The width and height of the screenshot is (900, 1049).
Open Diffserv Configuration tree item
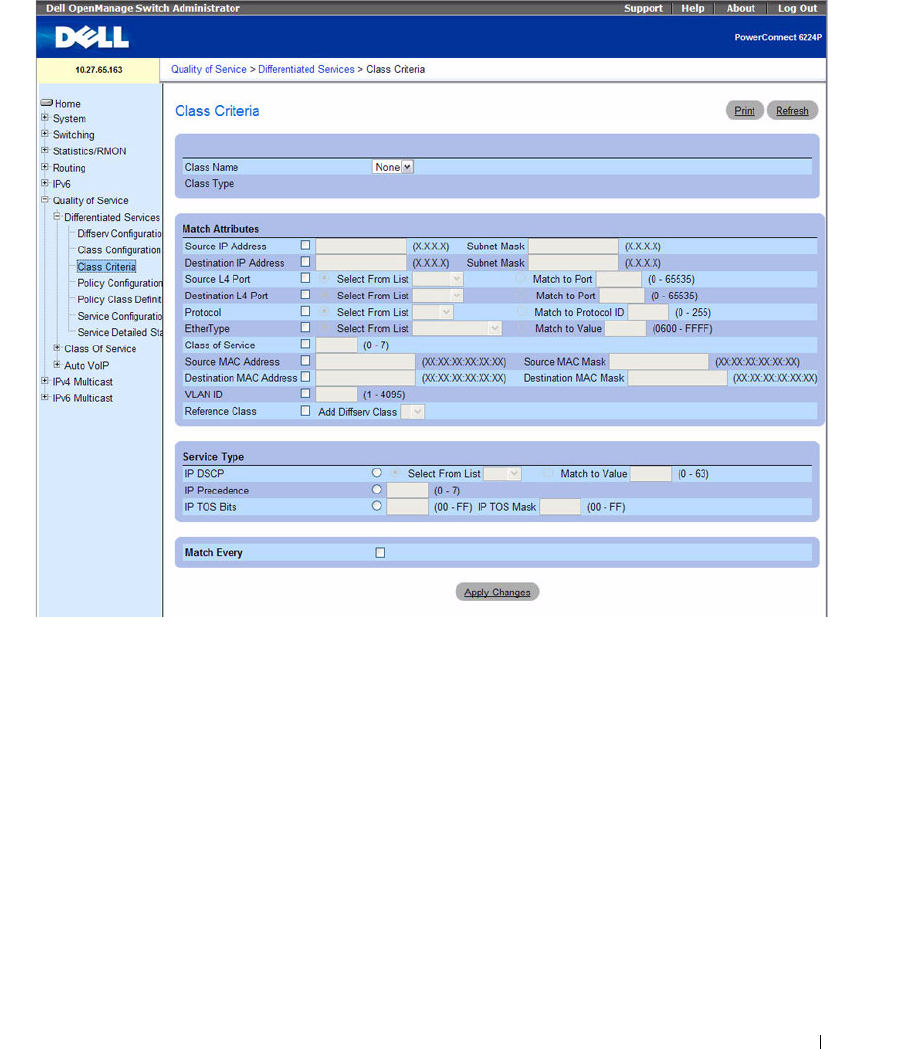[120, 233]
